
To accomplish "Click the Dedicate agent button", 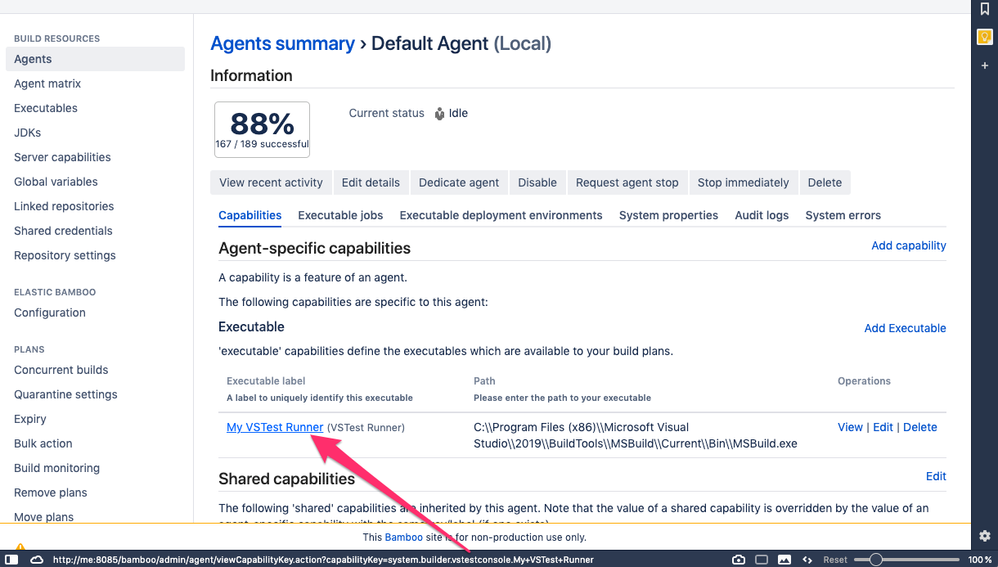I will pos(459,183).
